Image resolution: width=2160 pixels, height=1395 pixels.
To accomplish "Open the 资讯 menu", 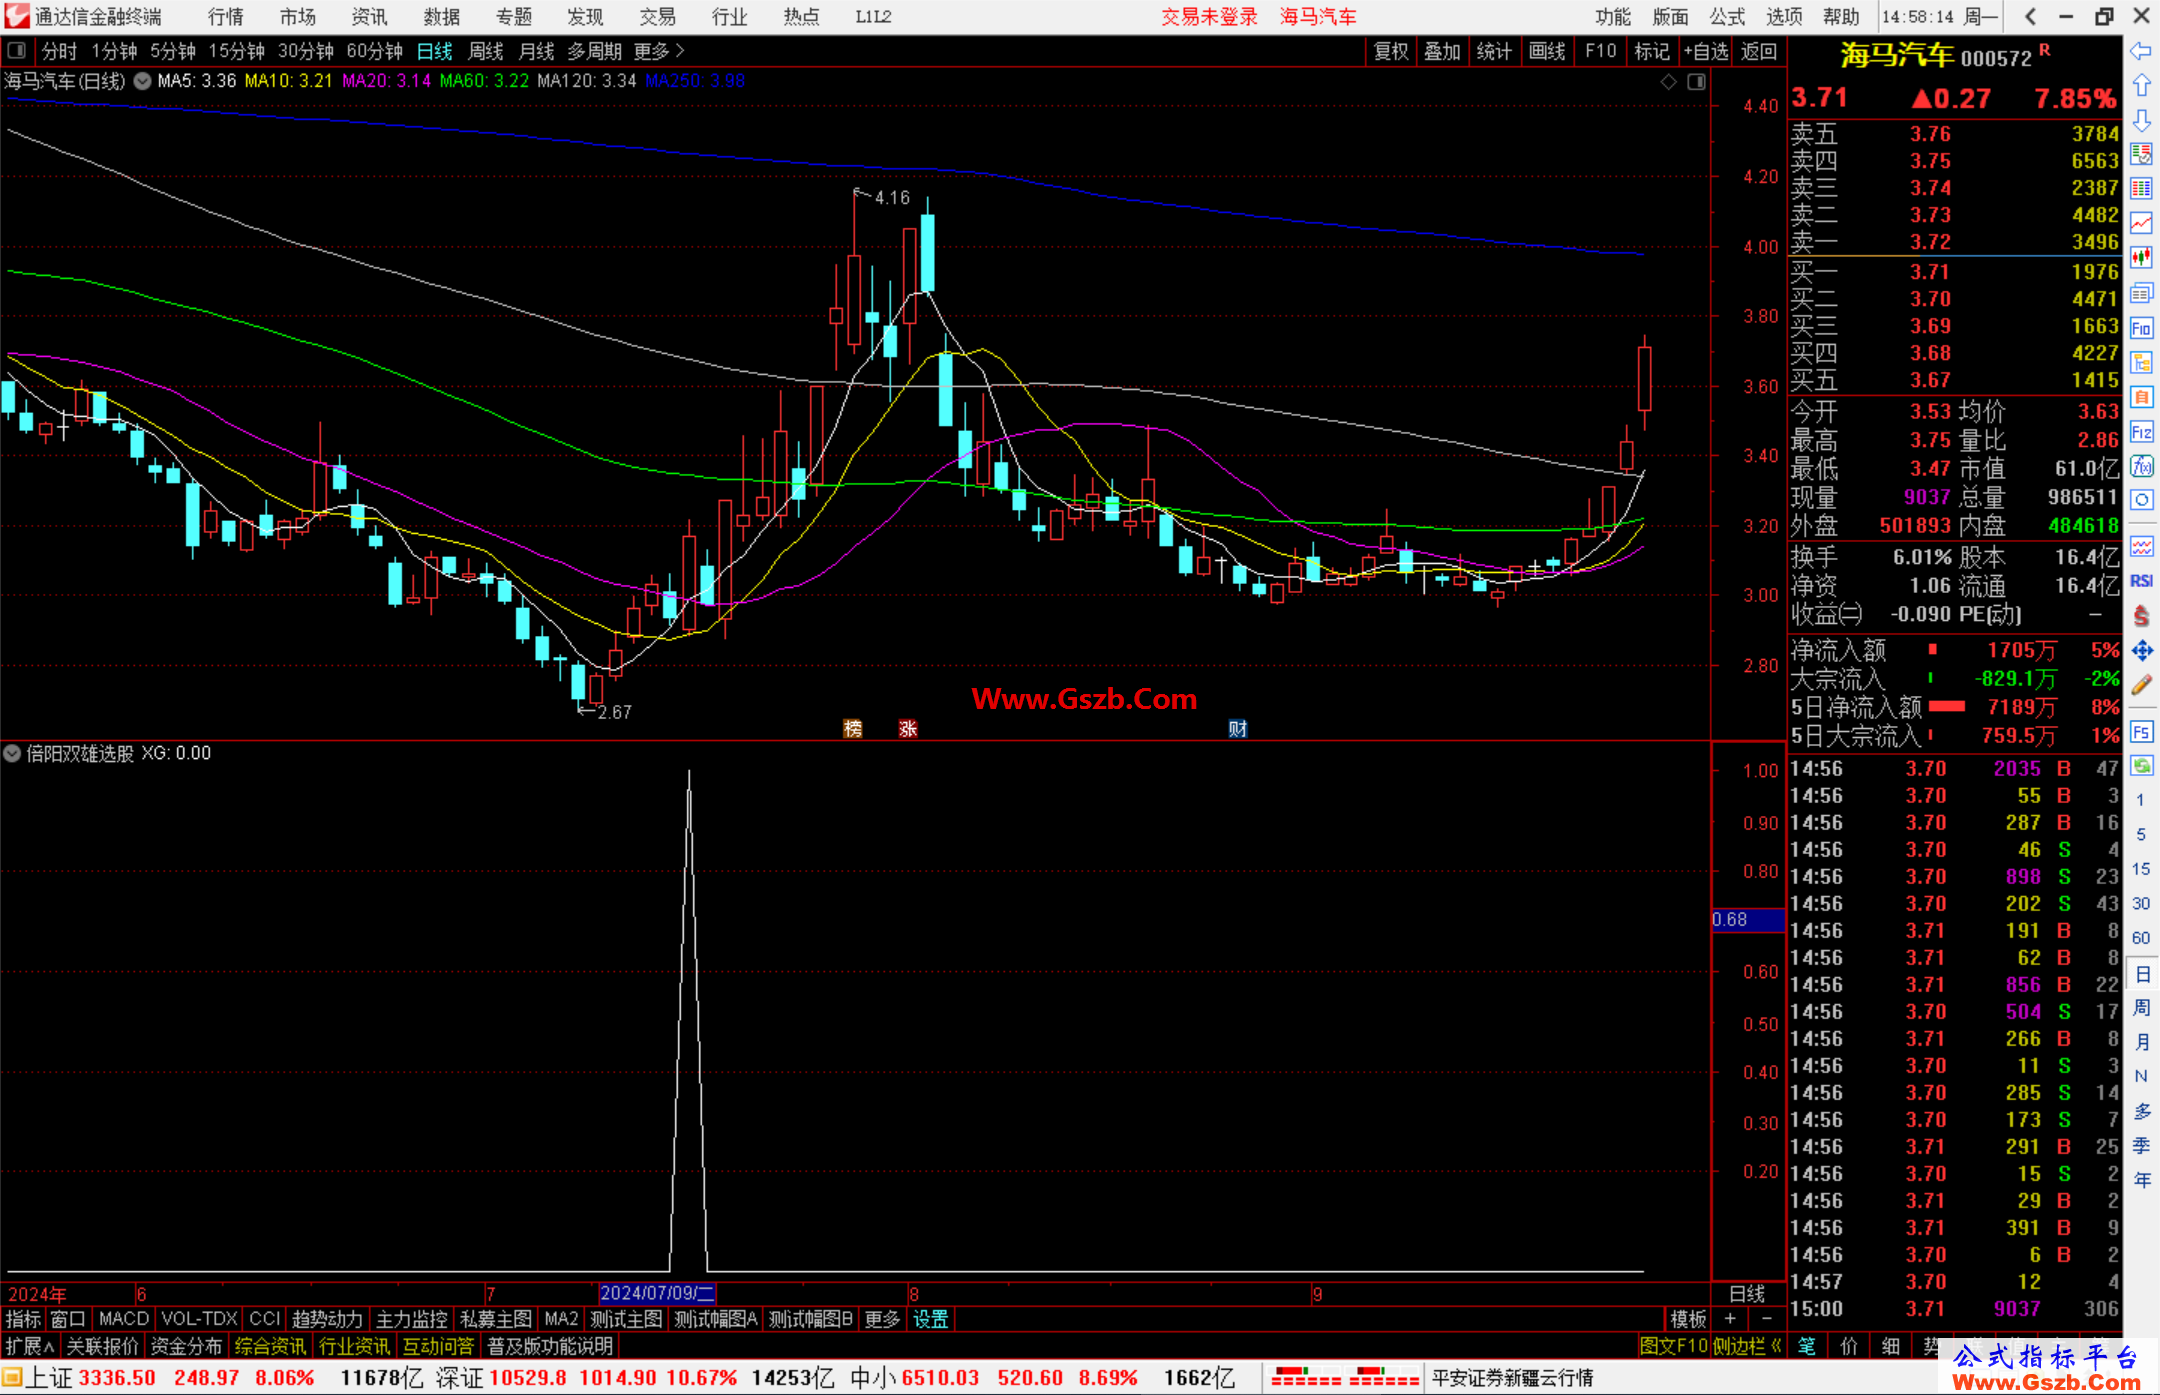I will [369, 17].
